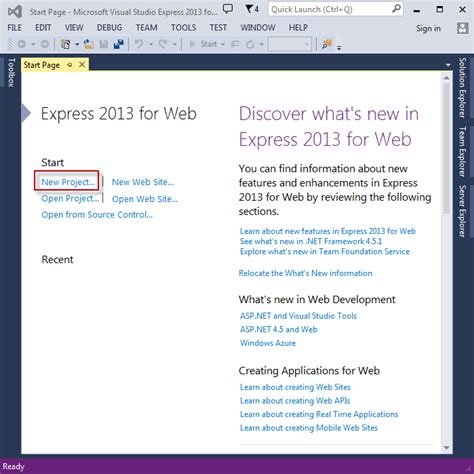474x474 pixels.
Task: Open the Windows Azure link
Action: [x=268, y=343]
